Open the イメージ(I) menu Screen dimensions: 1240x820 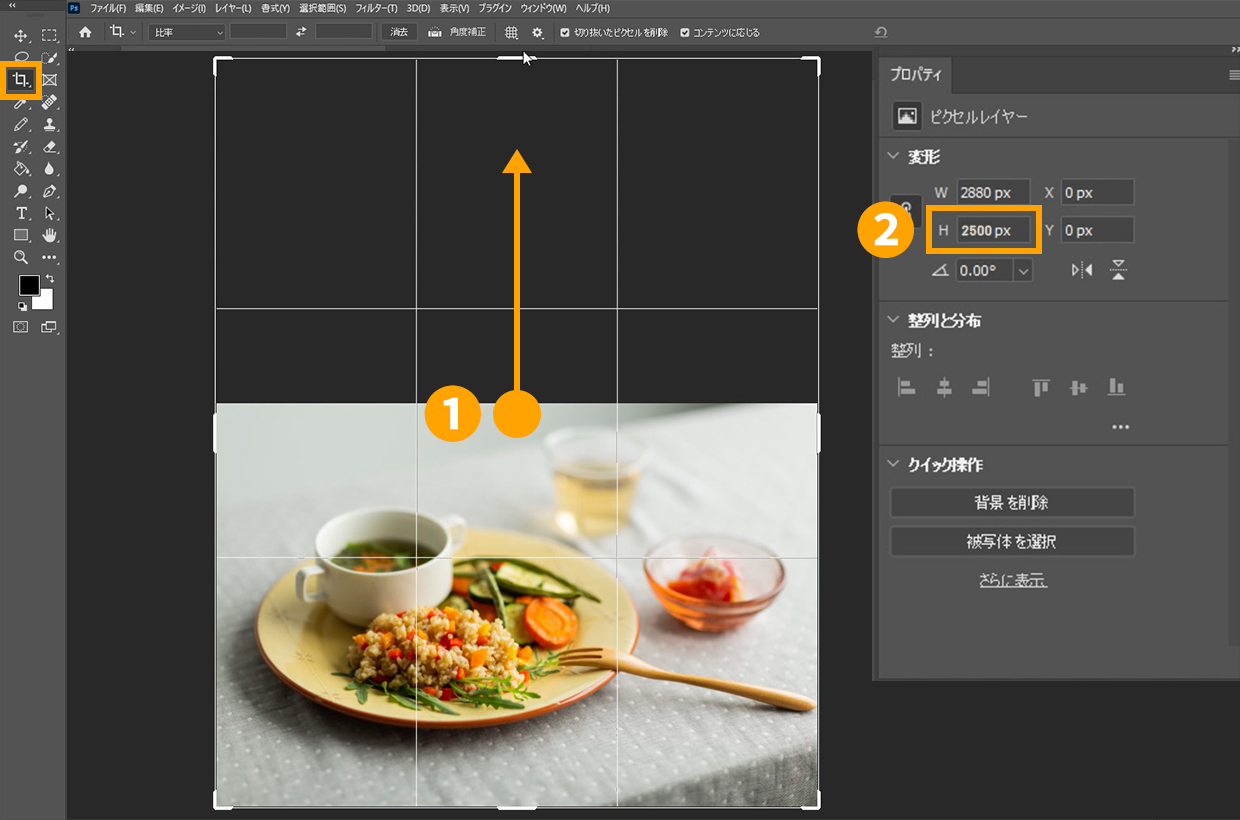189,8
